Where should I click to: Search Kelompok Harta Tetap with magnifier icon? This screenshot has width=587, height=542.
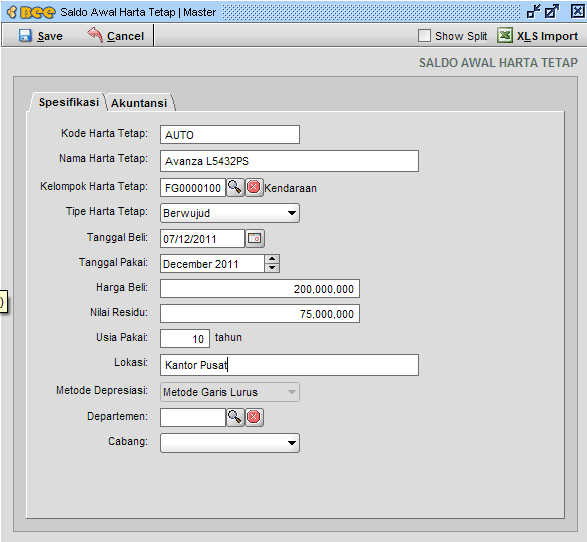pyautogui.click(x=235, y=187)
